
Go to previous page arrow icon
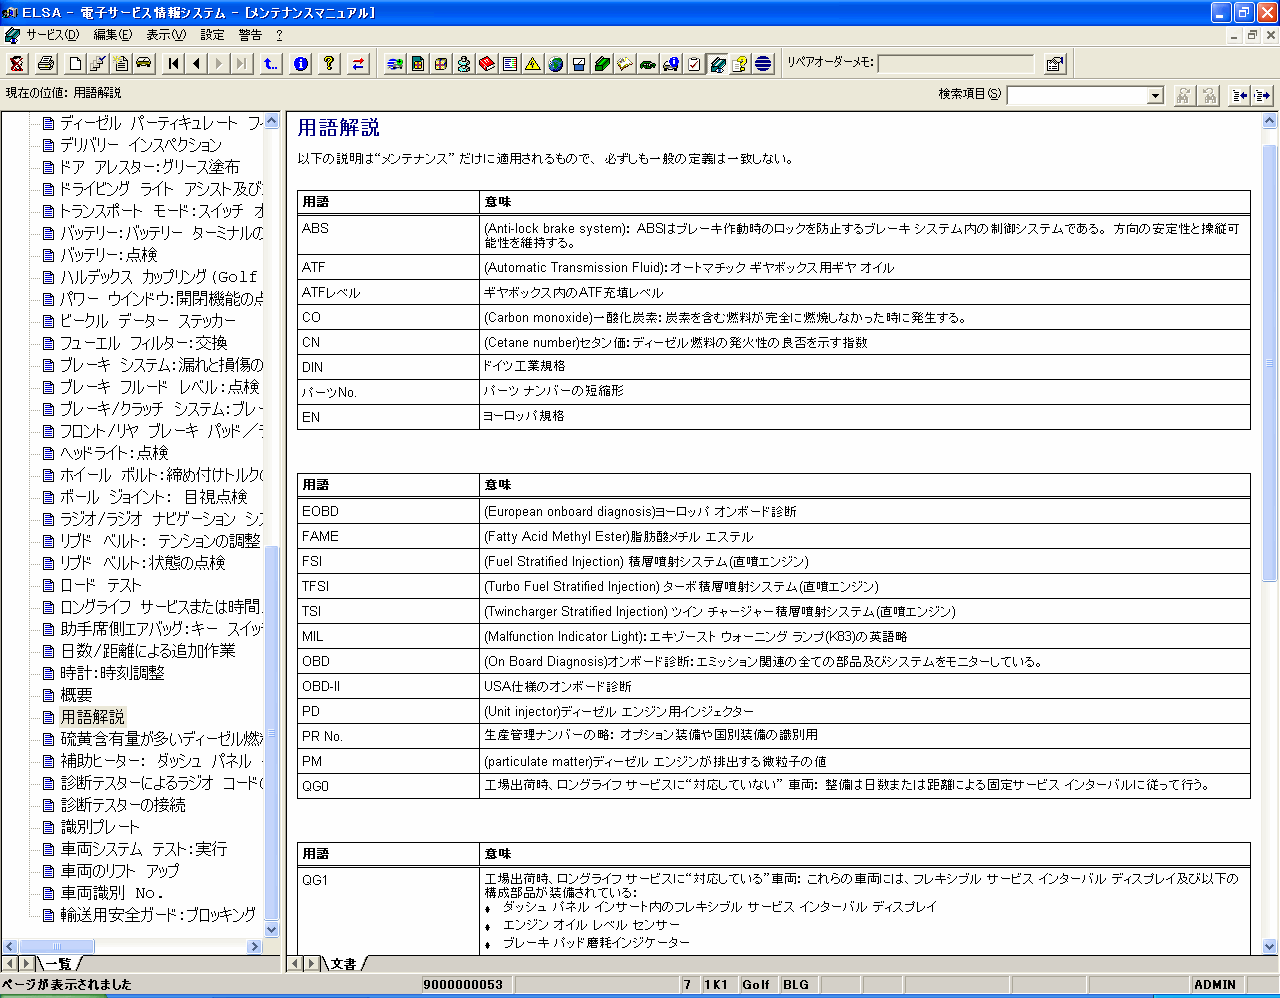(x=196, y=64)
